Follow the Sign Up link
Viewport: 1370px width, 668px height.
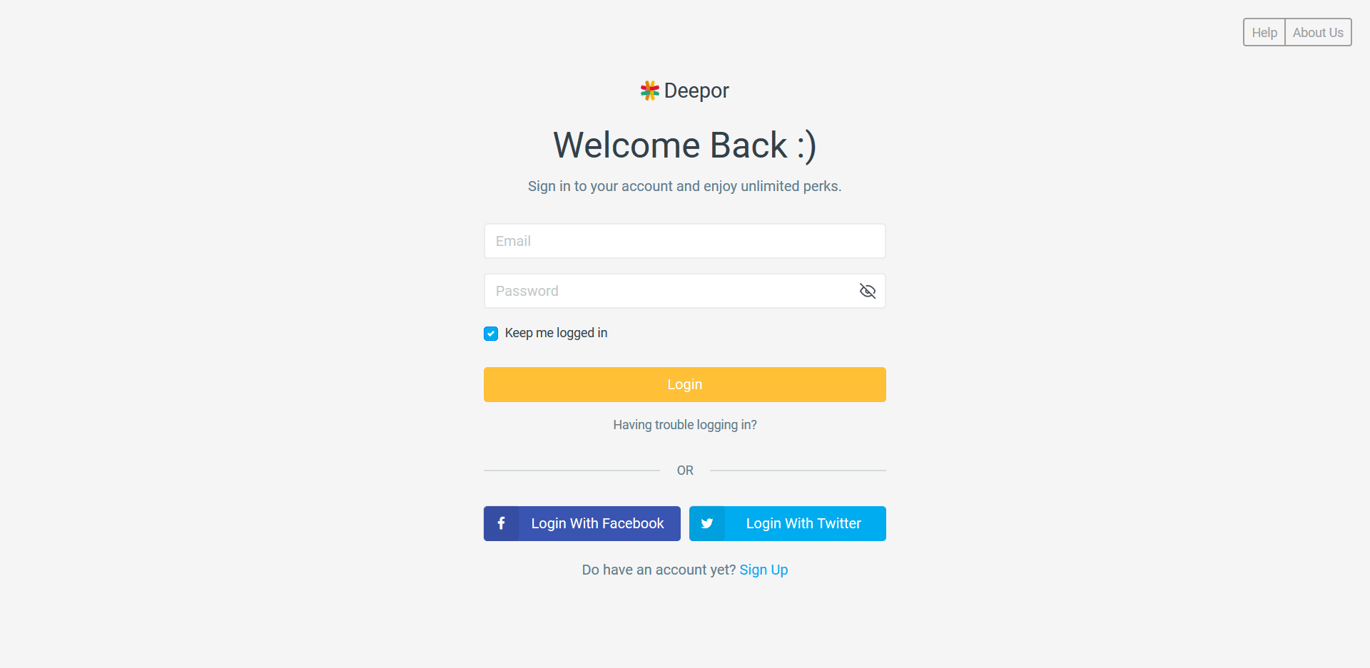coord(764,570)
